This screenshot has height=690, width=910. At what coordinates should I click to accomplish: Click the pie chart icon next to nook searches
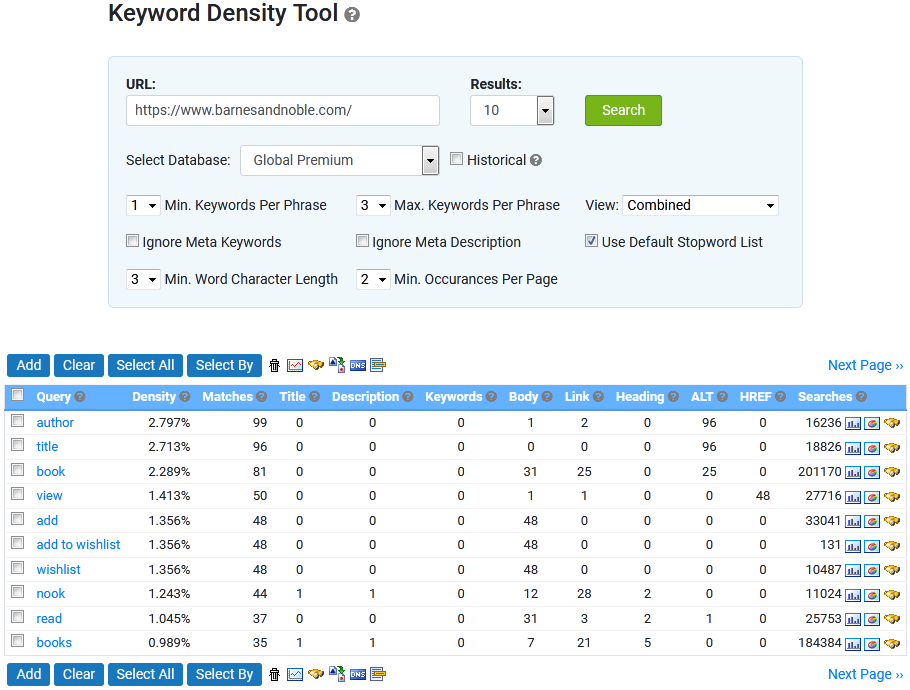[873, 593]
